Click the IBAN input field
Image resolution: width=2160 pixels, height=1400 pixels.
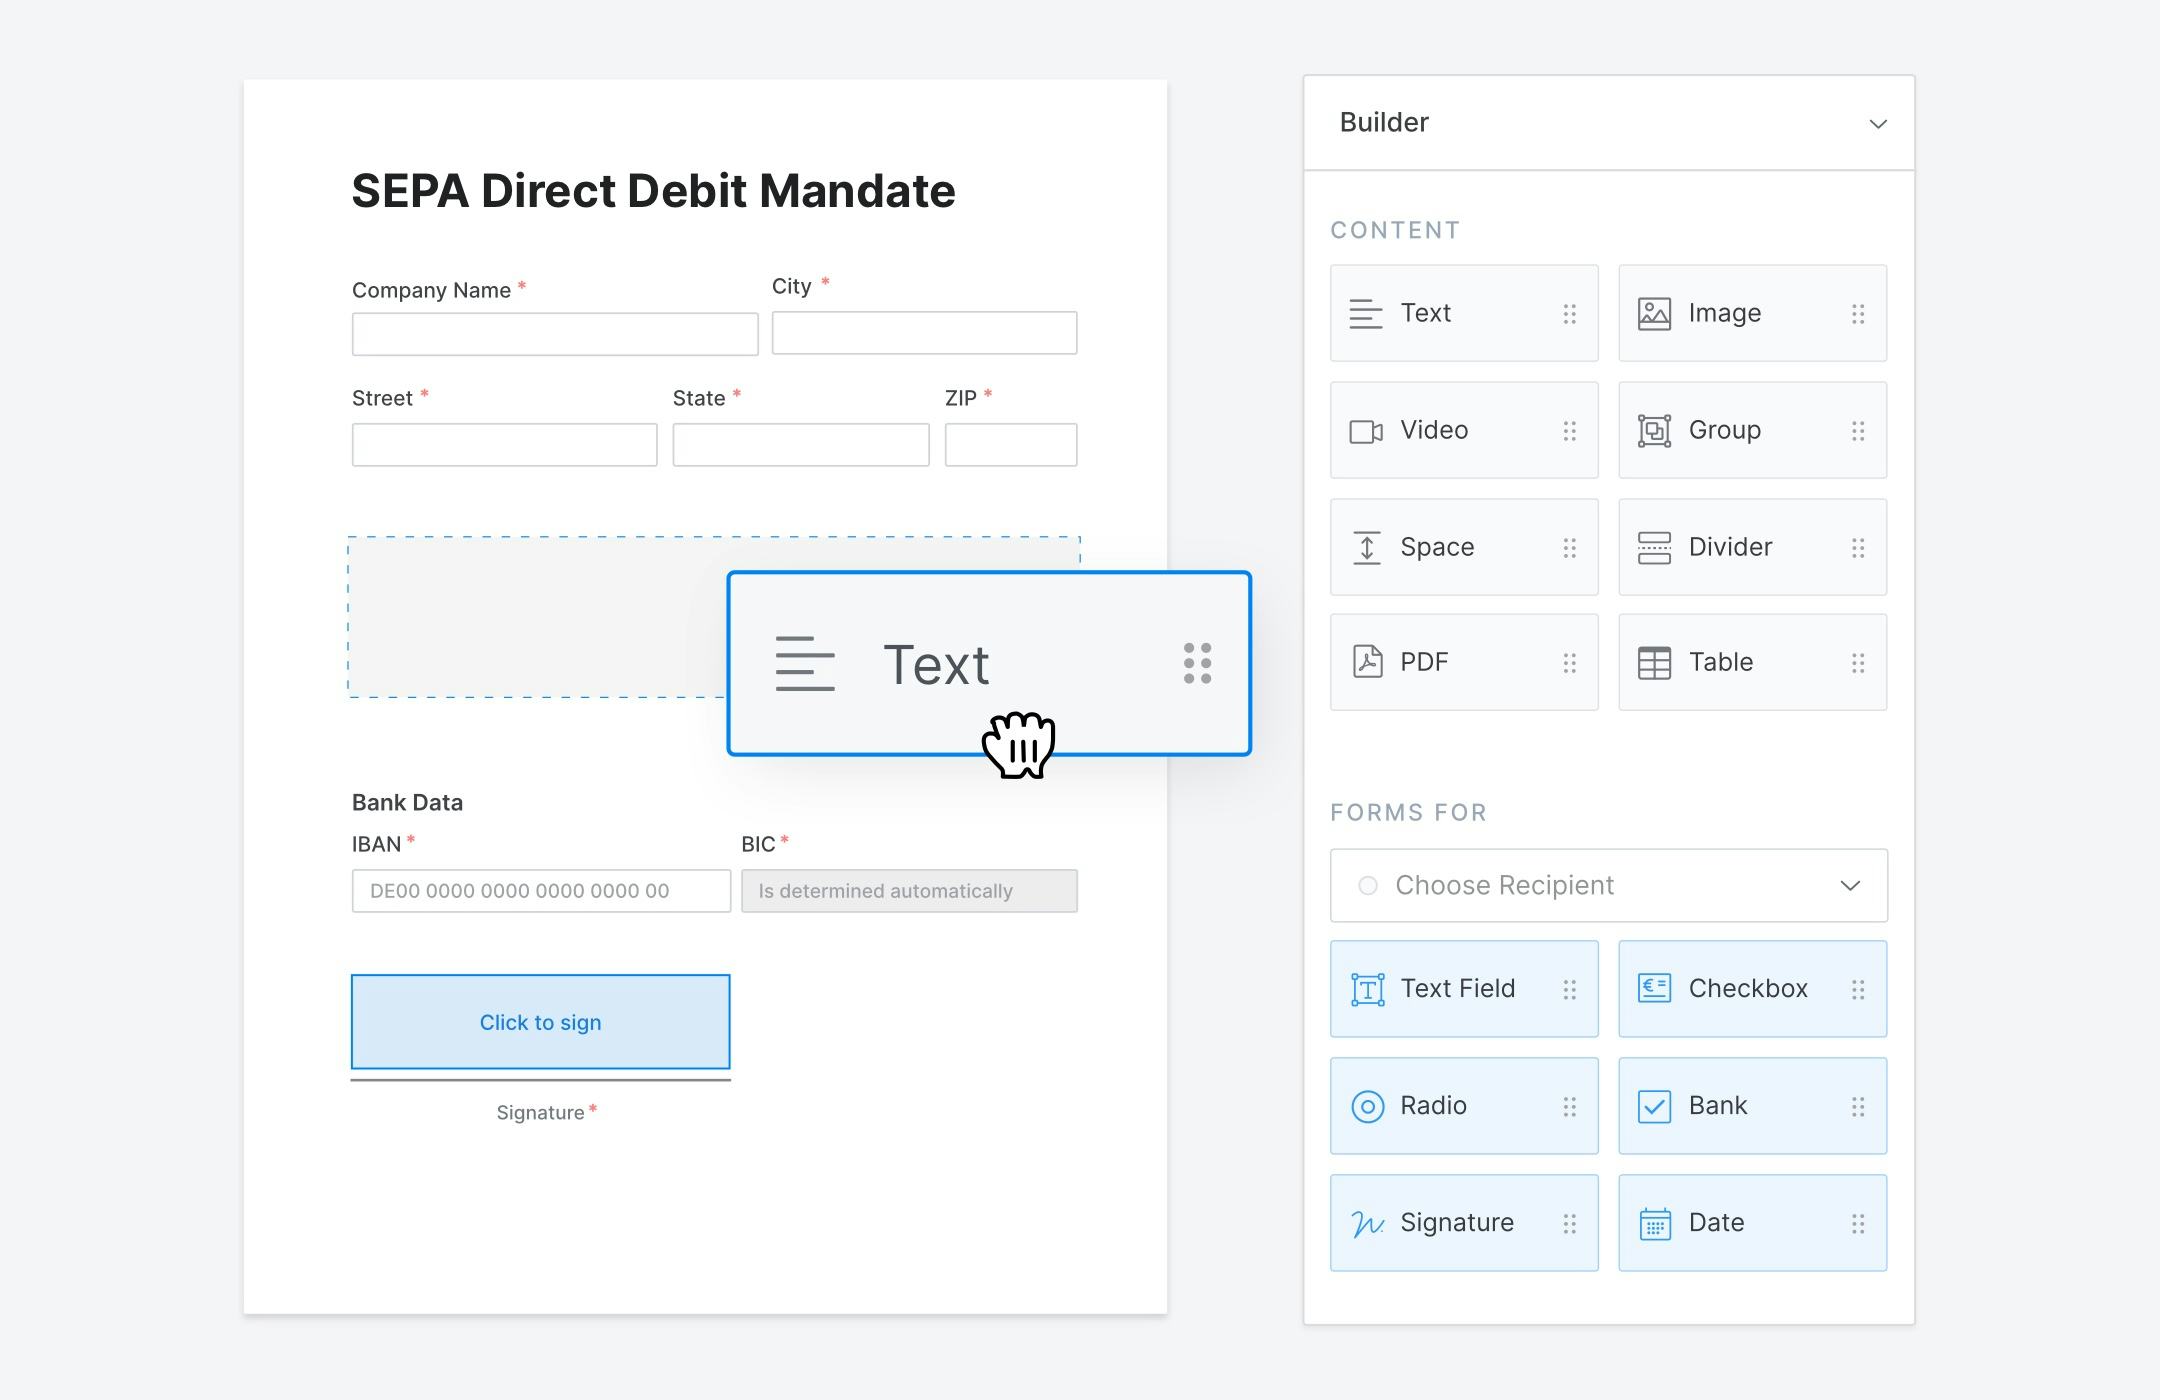click(540, 890)
